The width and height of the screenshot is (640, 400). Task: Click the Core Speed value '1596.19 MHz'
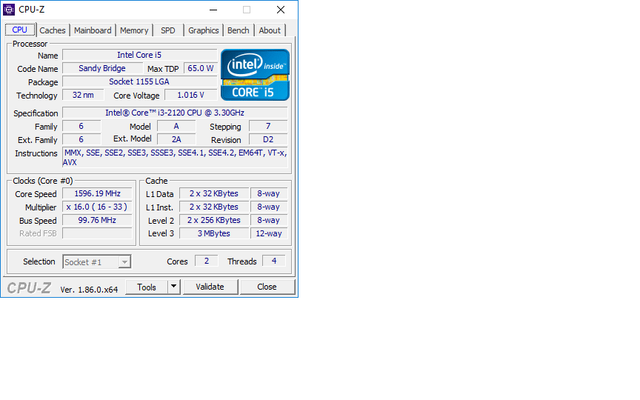pyautogui.click(x=97, y=193)
